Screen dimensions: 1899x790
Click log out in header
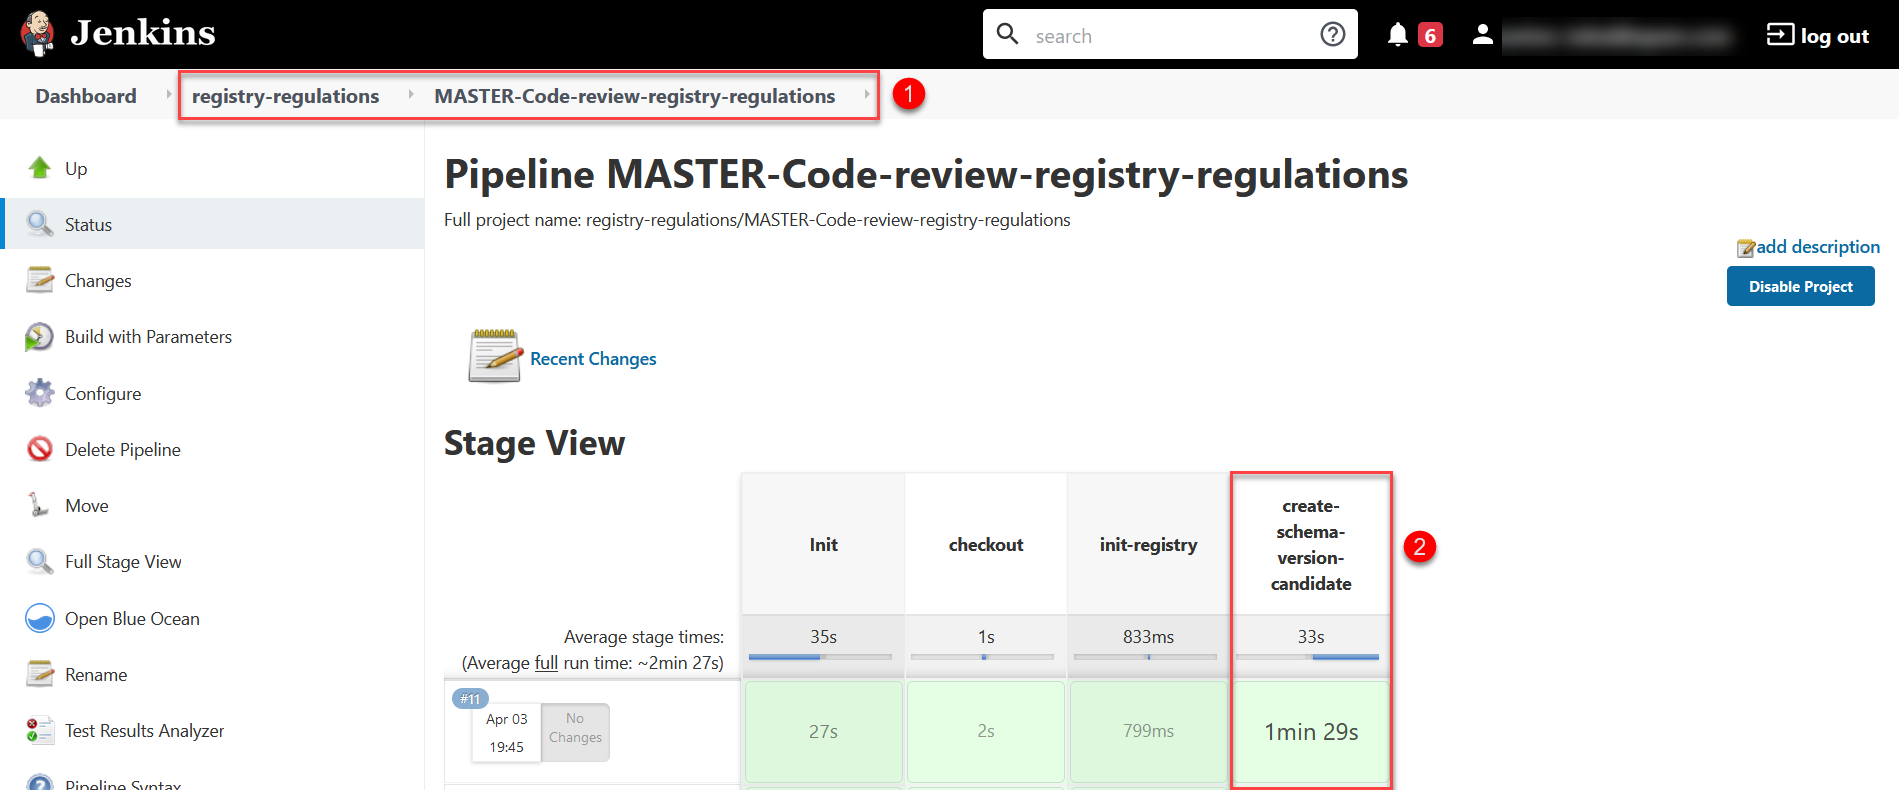tap(1820, 36)
